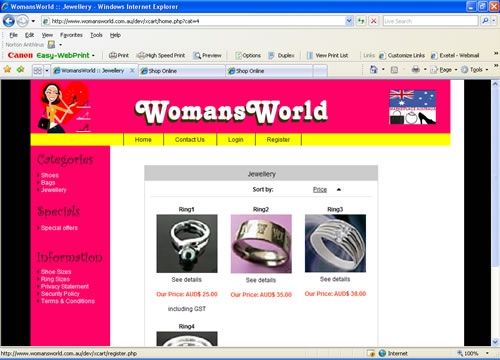Click Login in the navigation bar
The height and width of the screenshot is (360, 500).
point(236,140)
